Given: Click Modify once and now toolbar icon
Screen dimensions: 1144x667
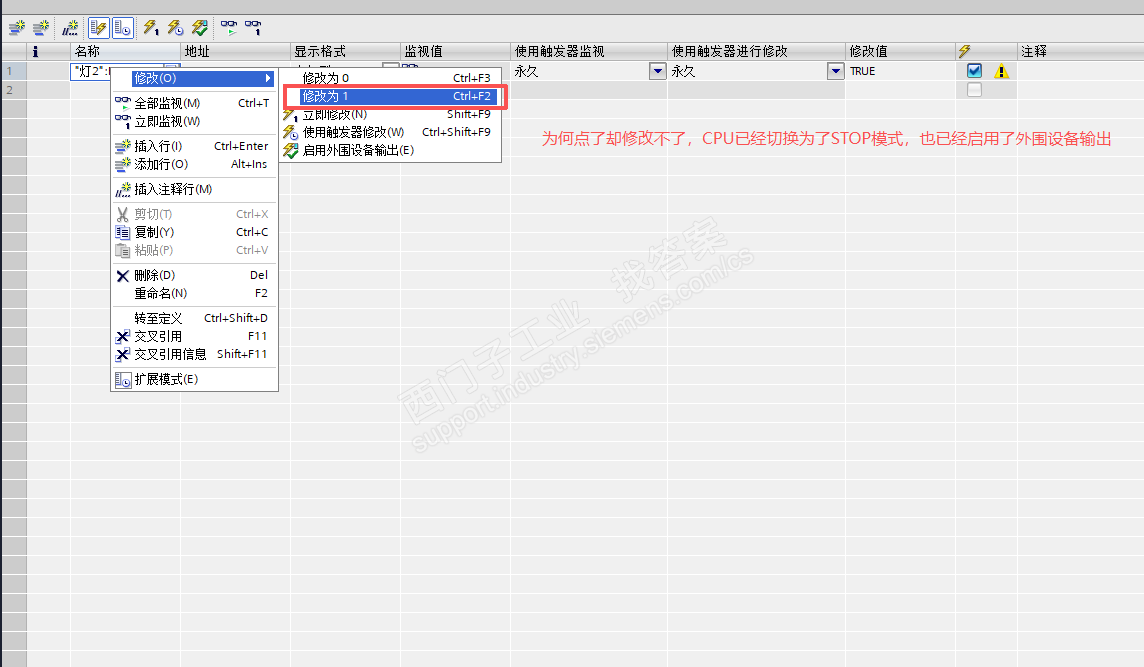Looking at the screenshot, I should click(x=151, y=28).
